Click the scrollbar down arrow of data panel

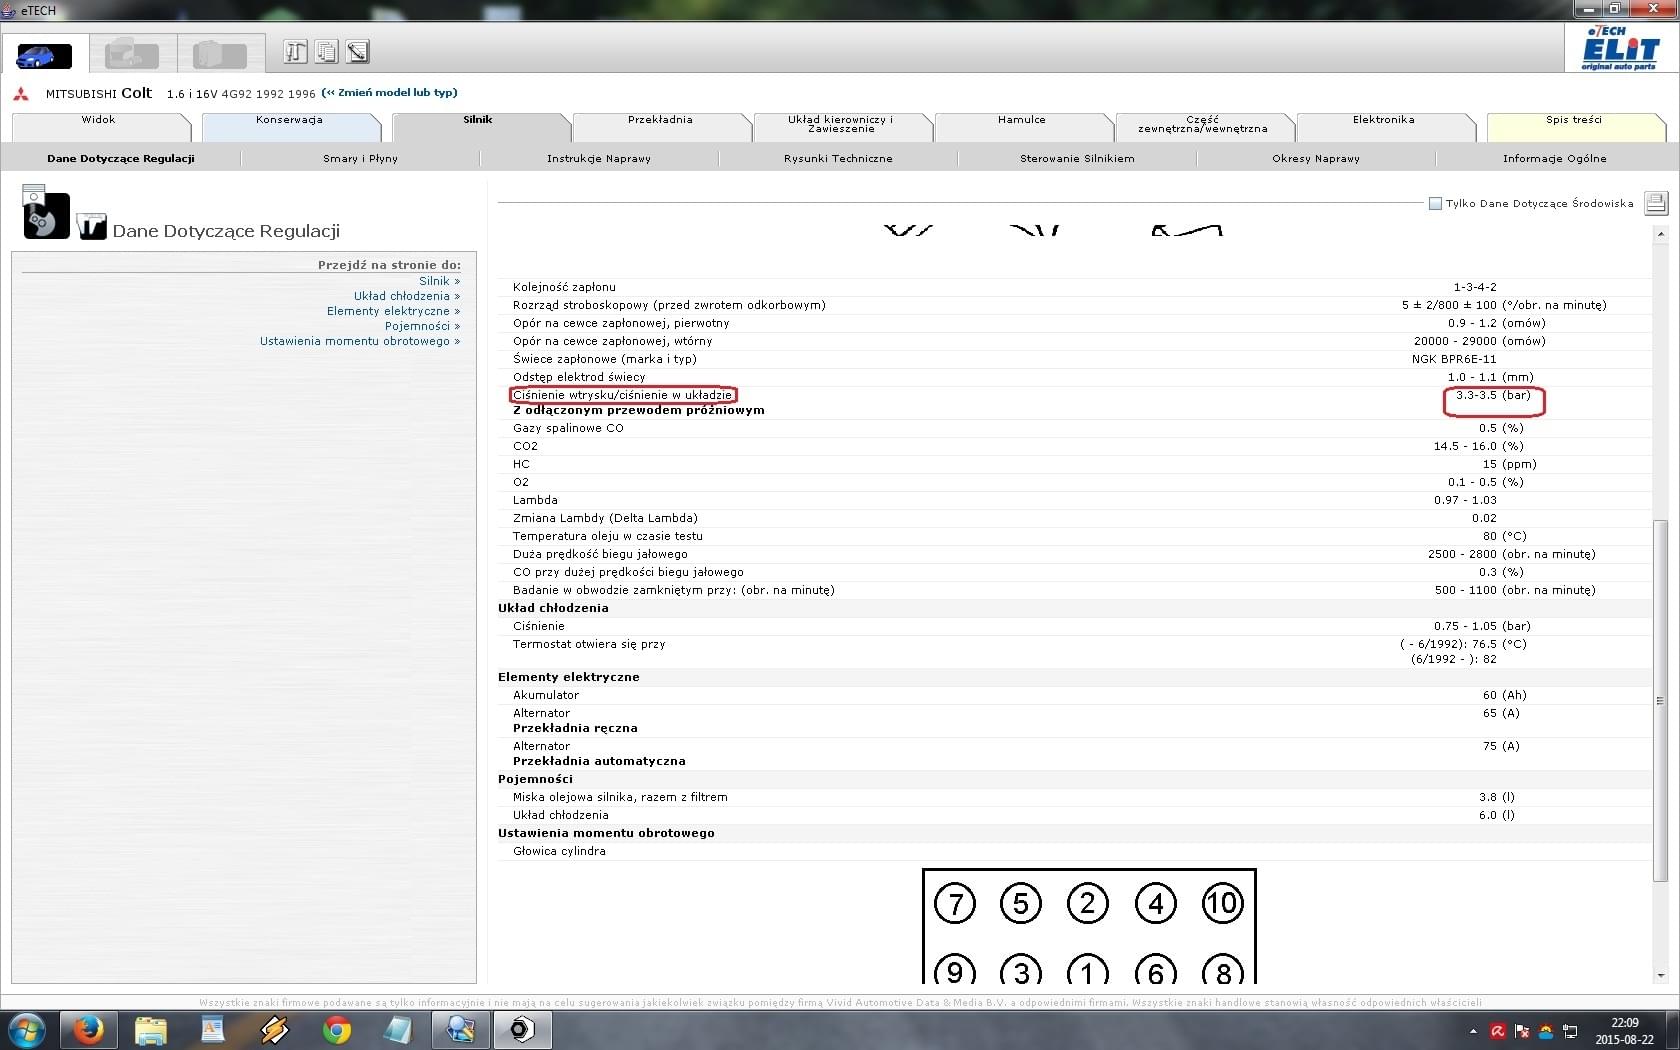point(1660,975)
